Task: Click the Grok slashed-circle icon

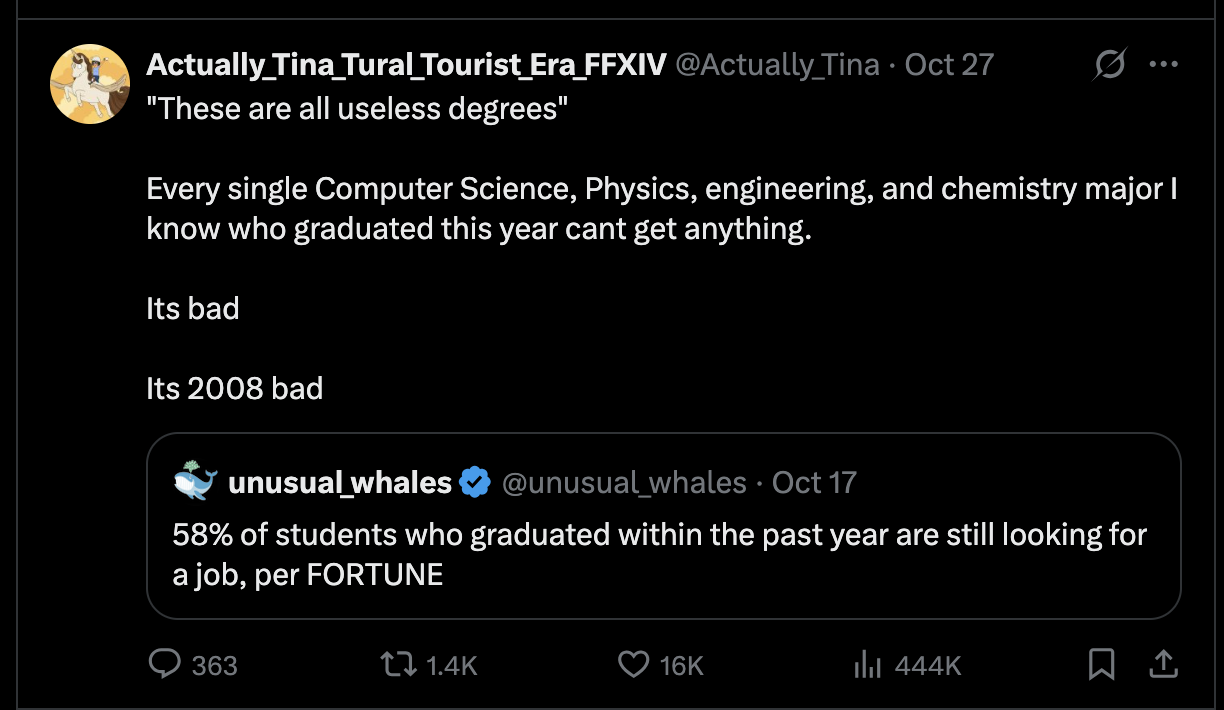Action: 1108,65
